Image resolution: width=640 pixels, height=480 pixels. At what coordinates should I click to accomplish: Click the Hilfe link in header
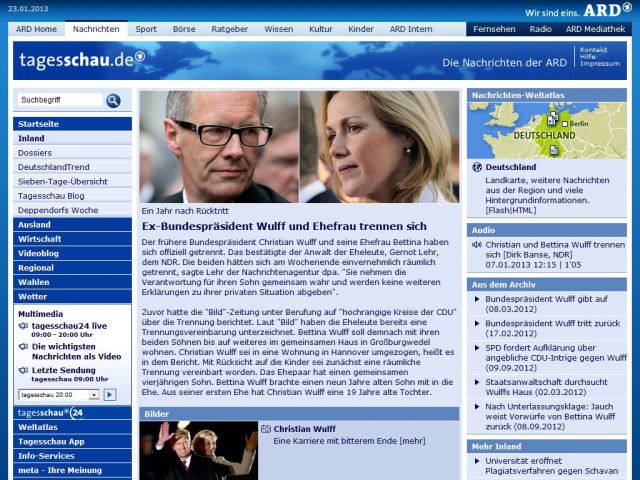pos(587,56)
